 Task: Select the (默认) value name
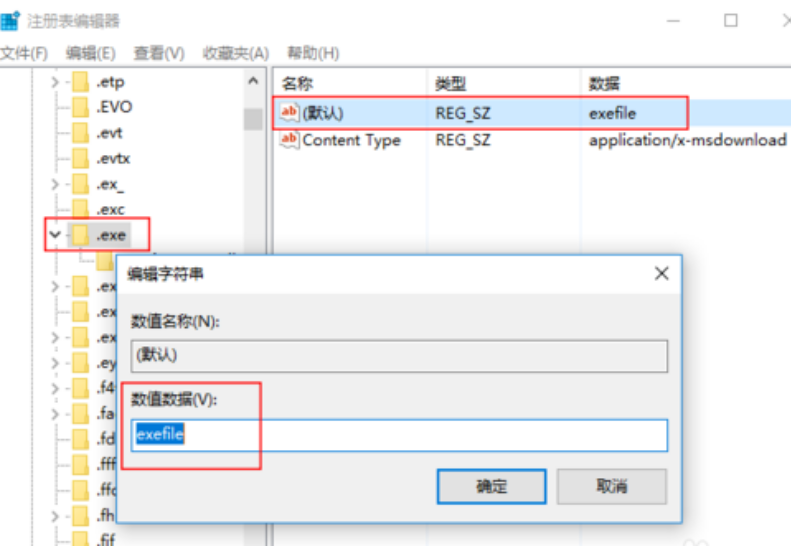pos(323,113)
